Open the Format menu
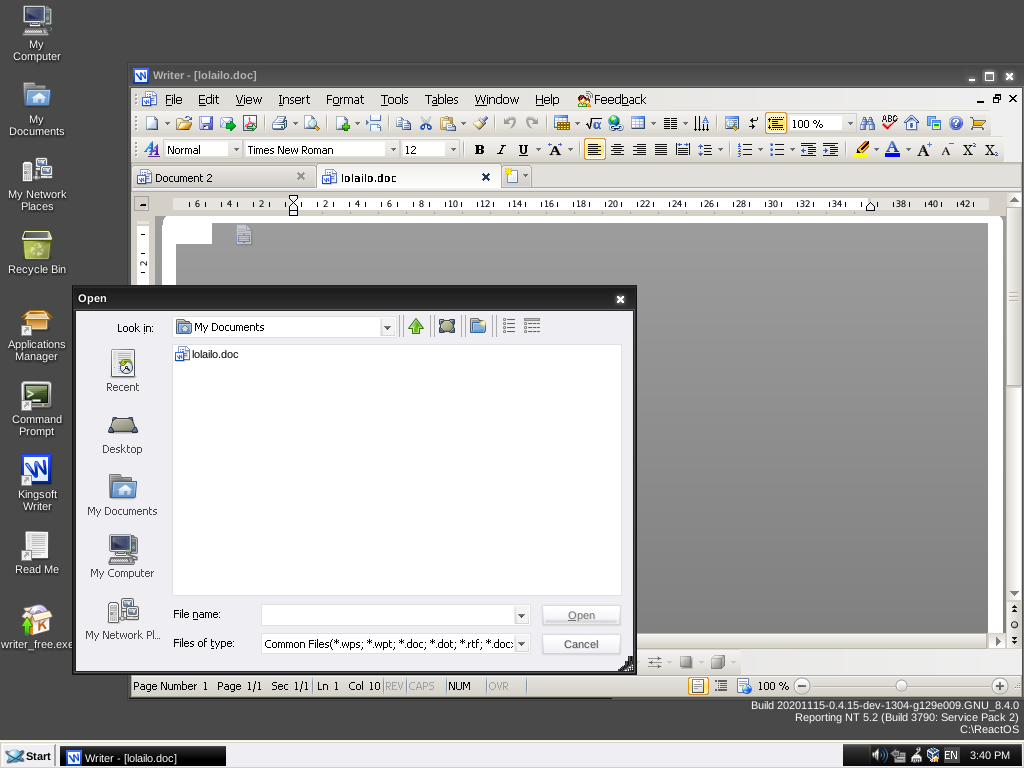Image resolution: width=1024 pixels, height=768 pixels. pyautogui.click(x=345, y=99)
